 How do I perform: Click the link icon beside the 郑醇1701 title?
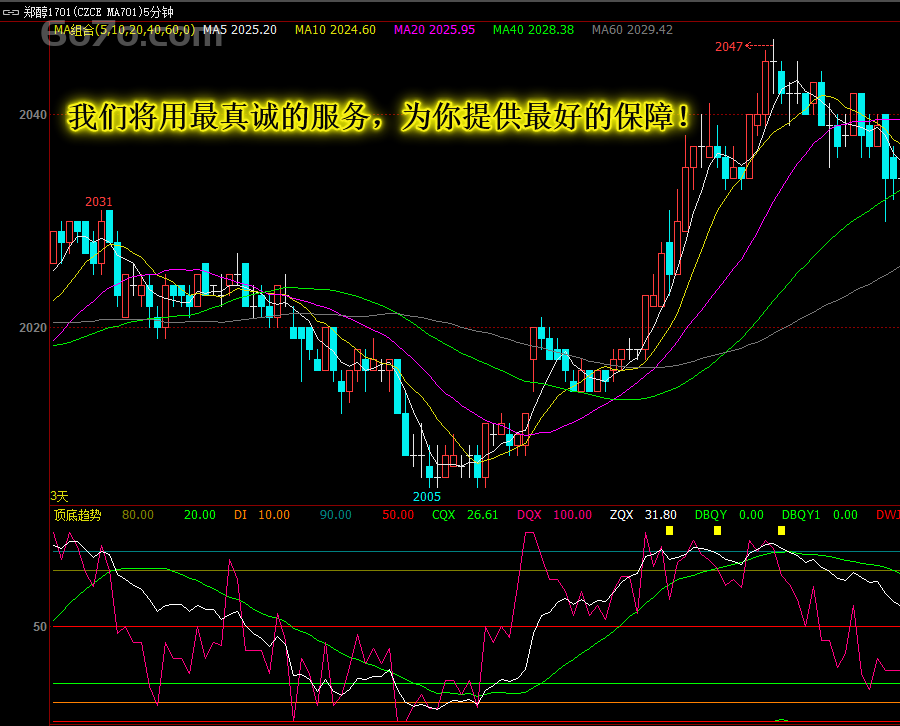[11, 12]
